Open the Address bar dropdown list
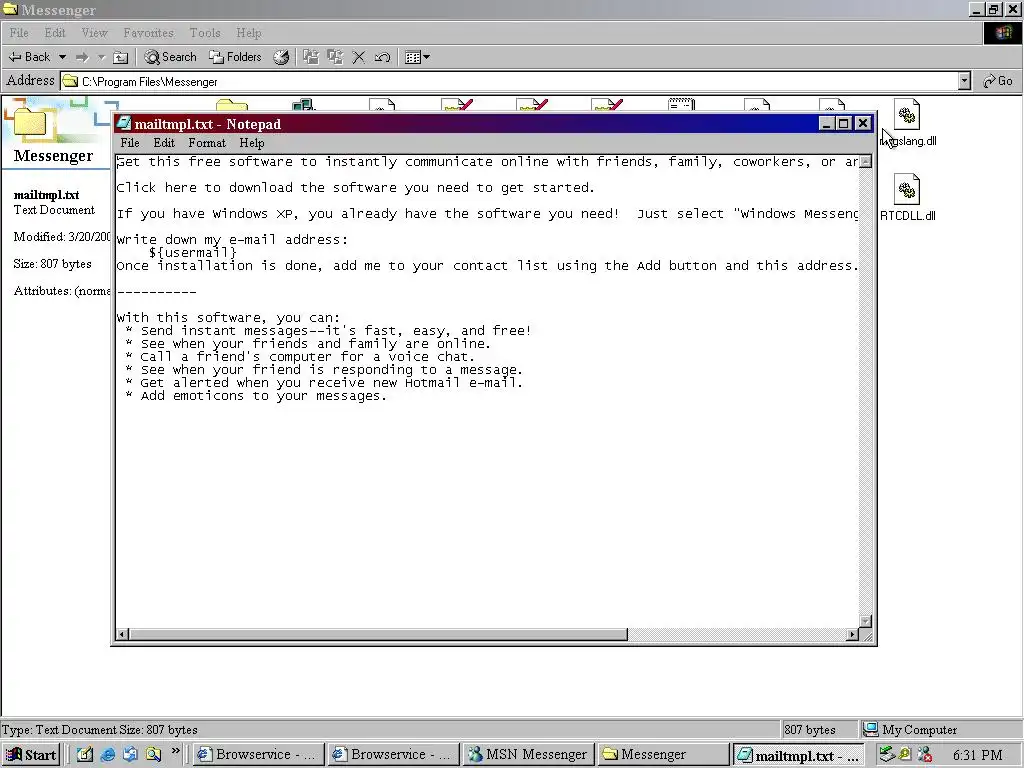Viewport: 1024px width, 768px height. tap(965, 81)
